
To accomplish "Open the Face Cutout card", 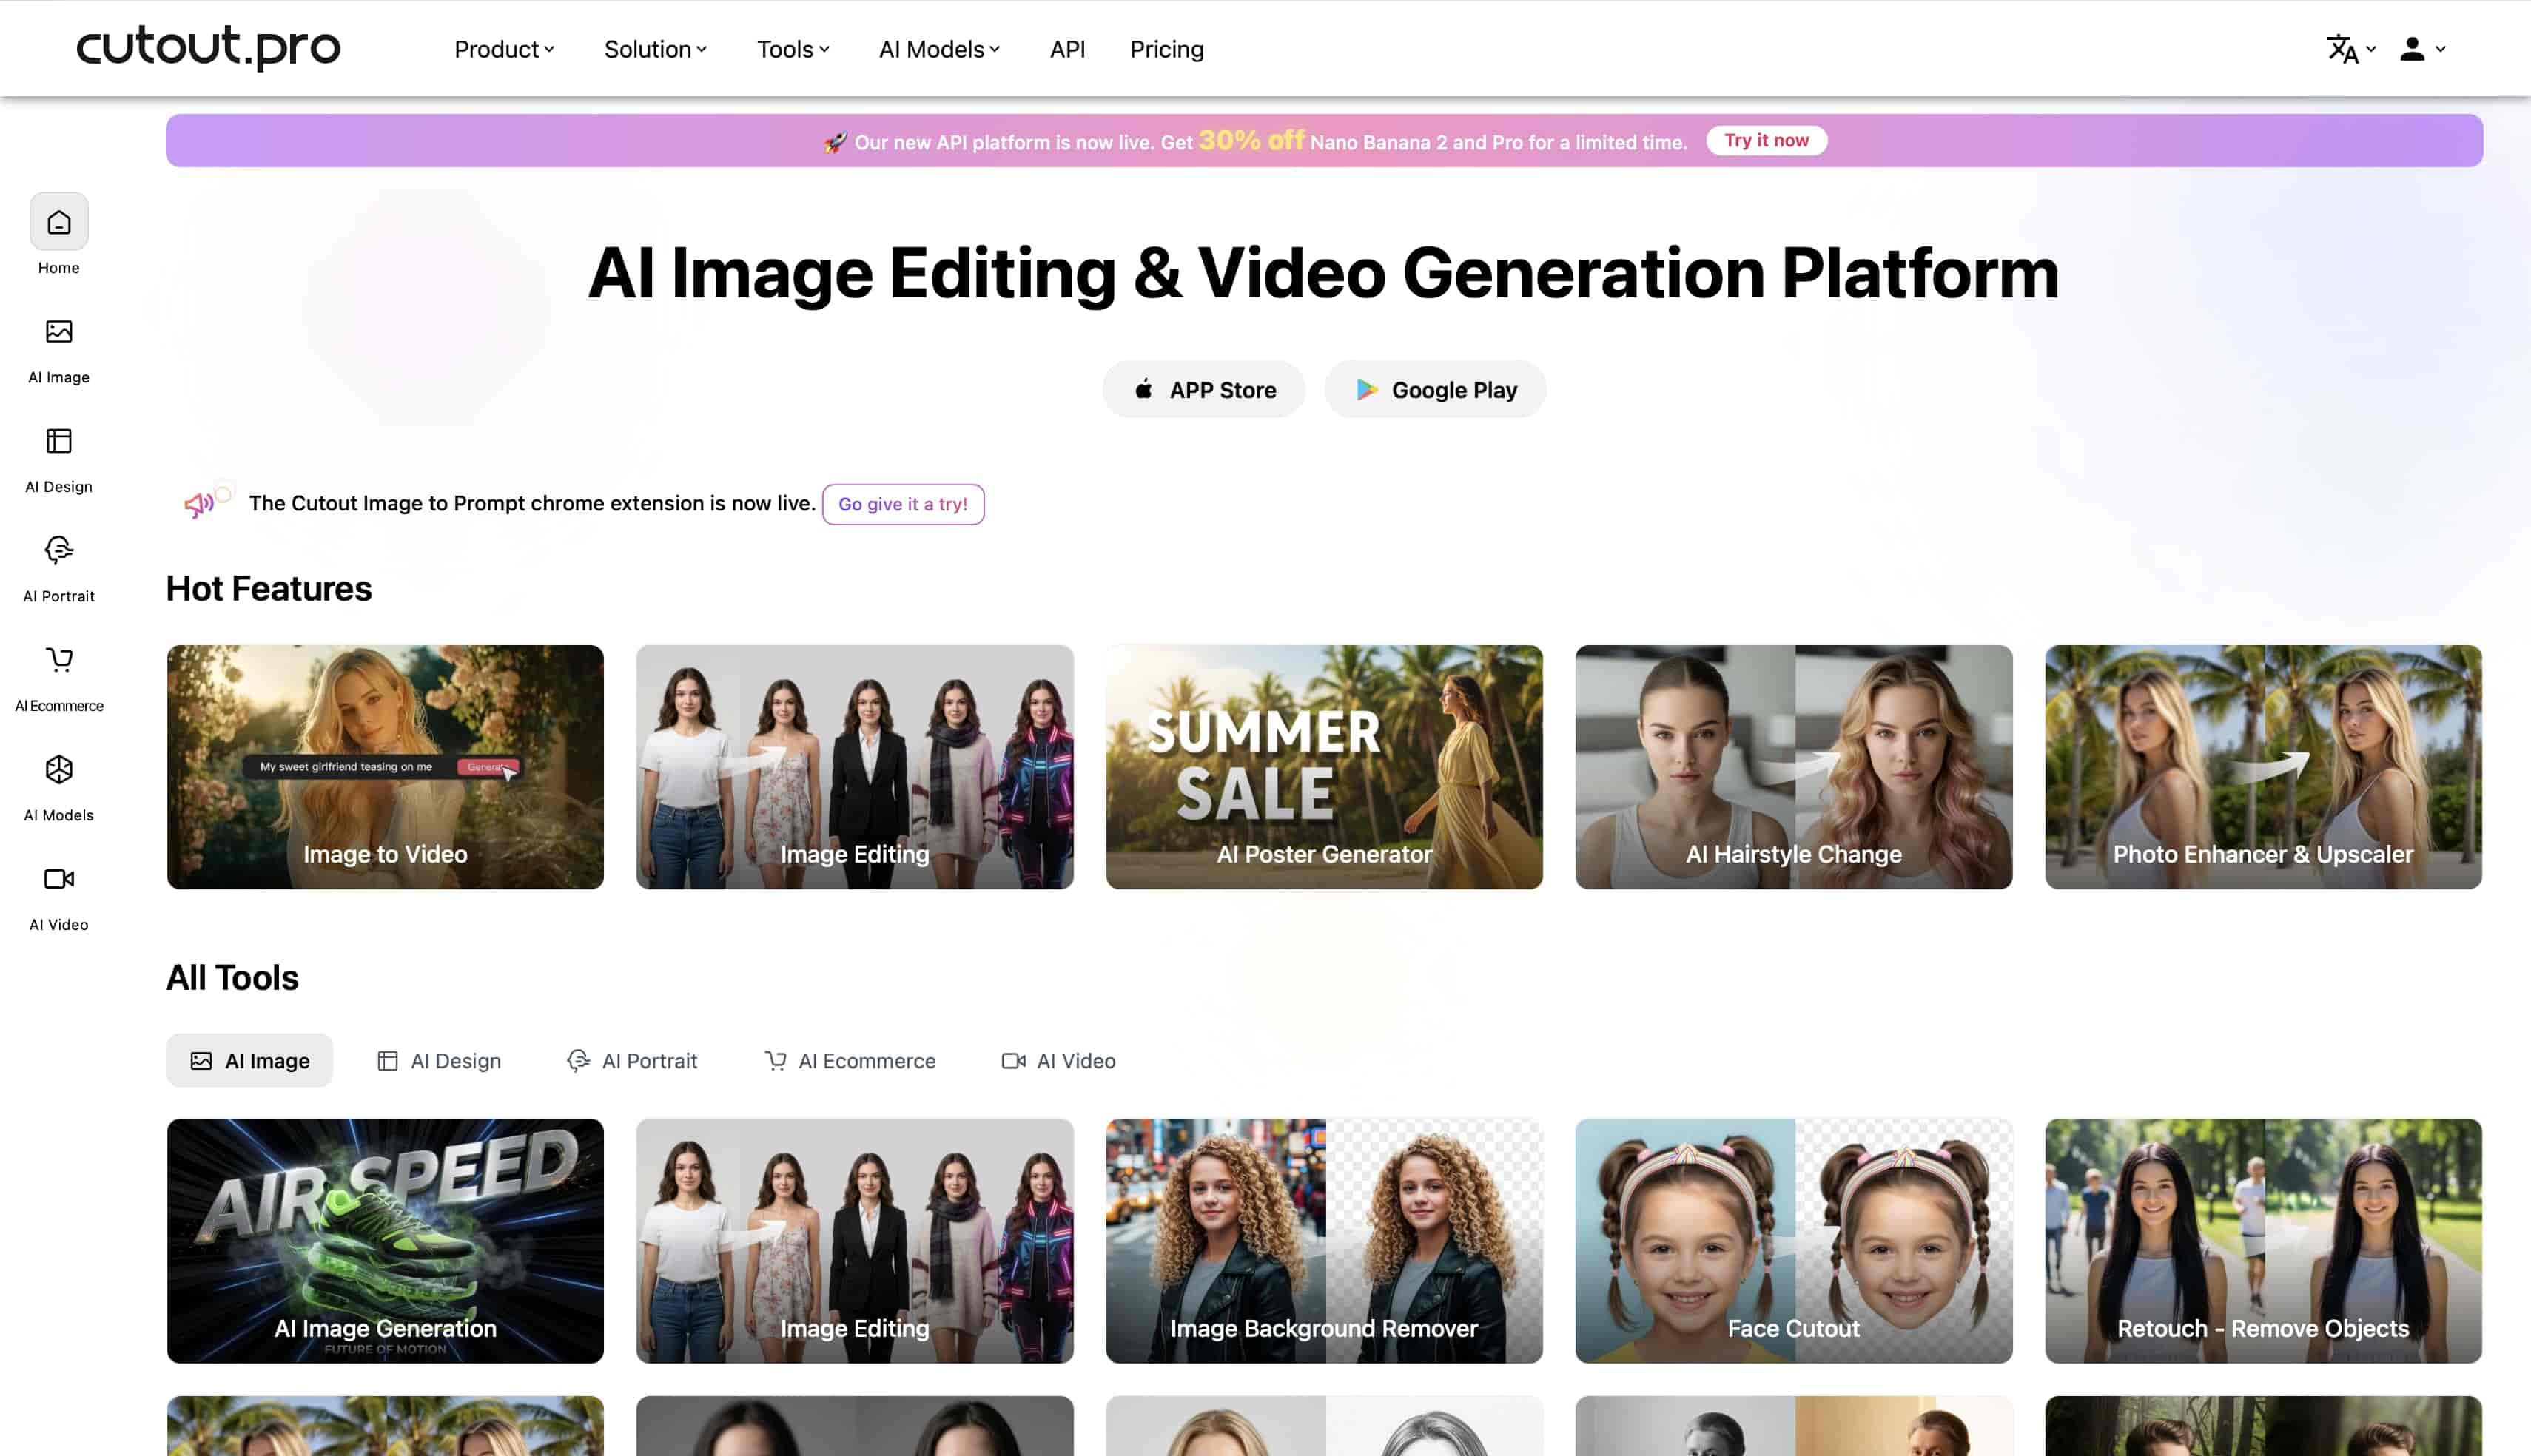I will coord(1794,1240).
